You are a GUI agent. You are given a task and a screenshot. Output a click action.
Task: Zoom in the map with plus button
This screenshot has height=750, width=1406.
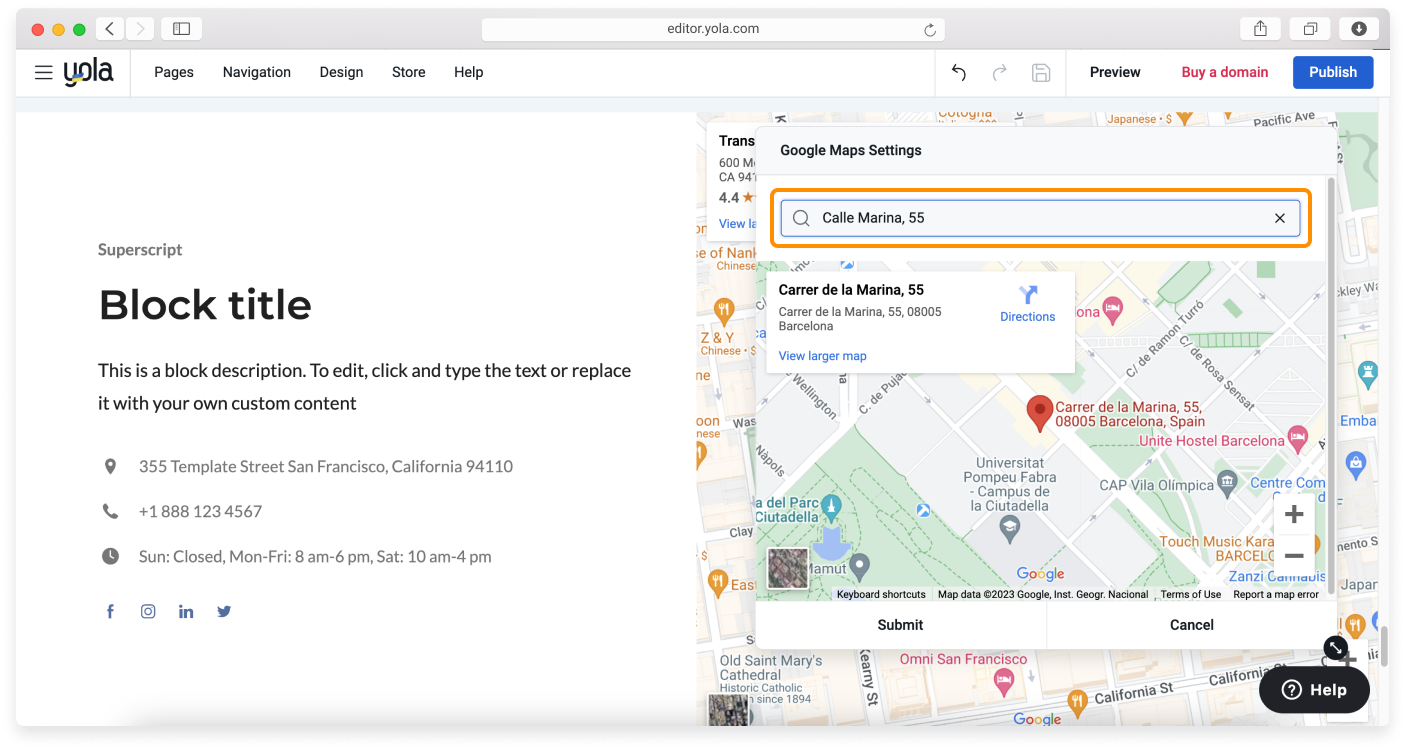pyautogui.click(x=1294, y=515)
